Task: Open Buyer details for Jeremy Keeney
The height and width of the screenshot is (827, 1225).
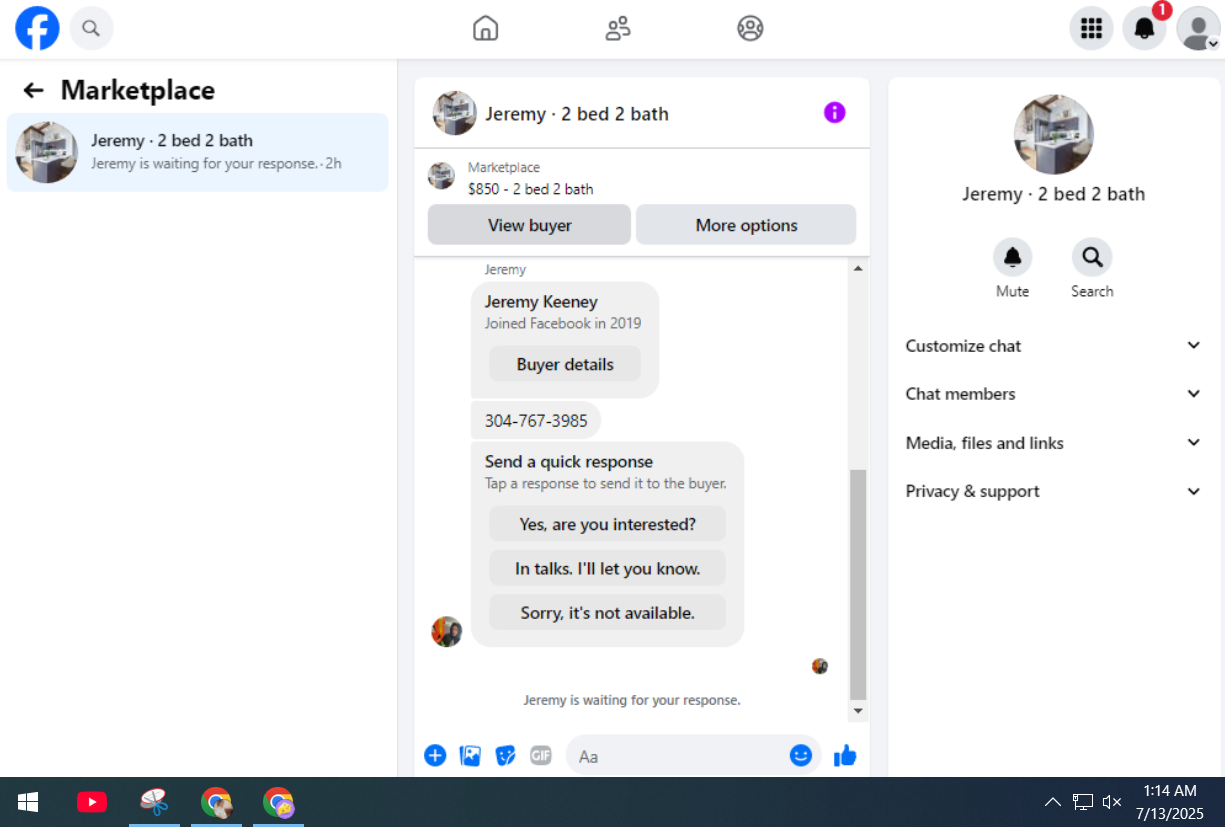Action: pos(565,364)
